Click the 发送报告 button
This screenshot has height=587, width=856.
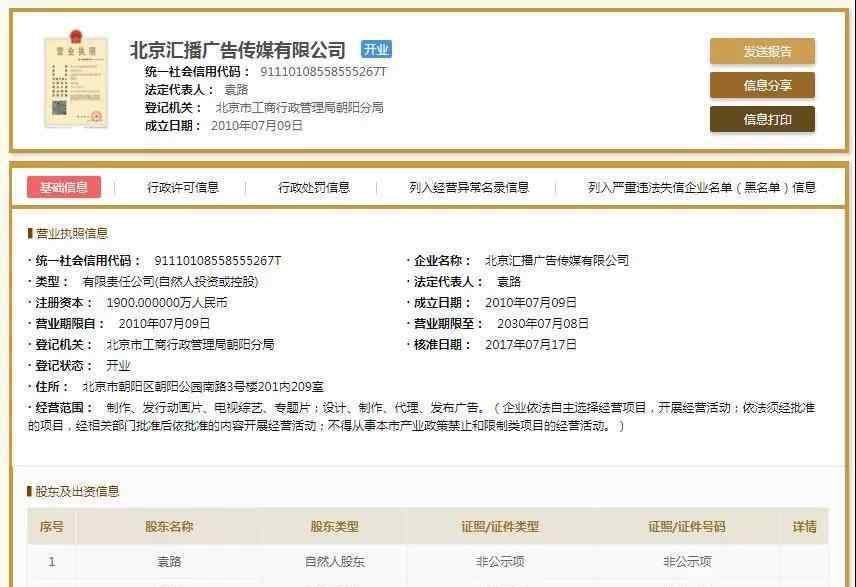(x=762, y=51)
